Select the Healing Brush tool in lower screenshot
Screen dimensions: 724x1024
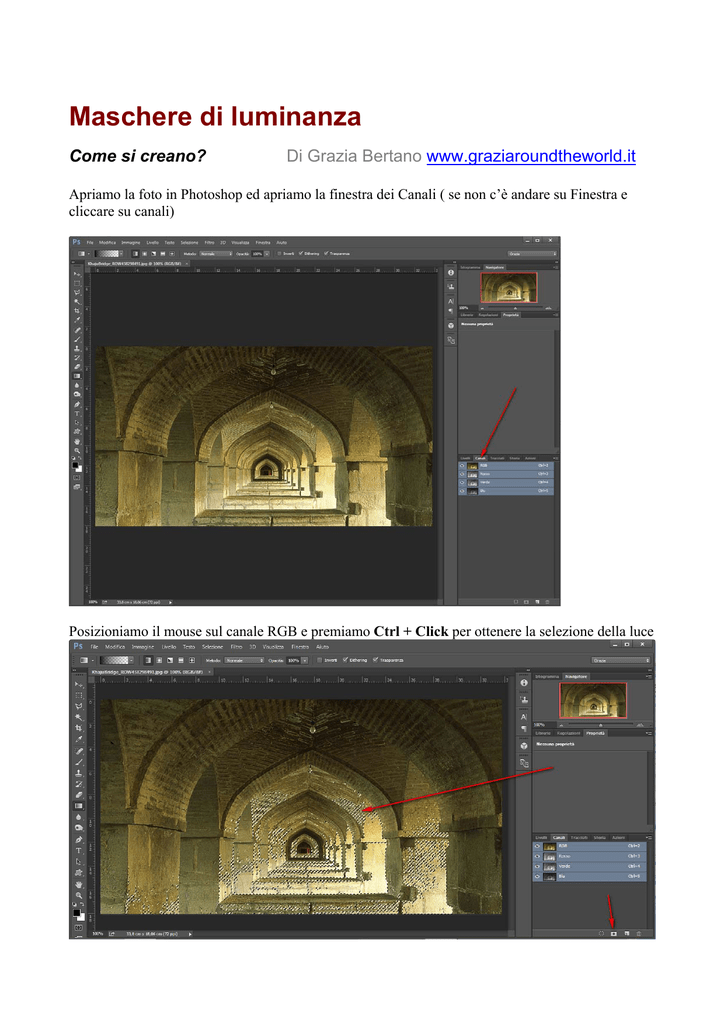(79, 751)
